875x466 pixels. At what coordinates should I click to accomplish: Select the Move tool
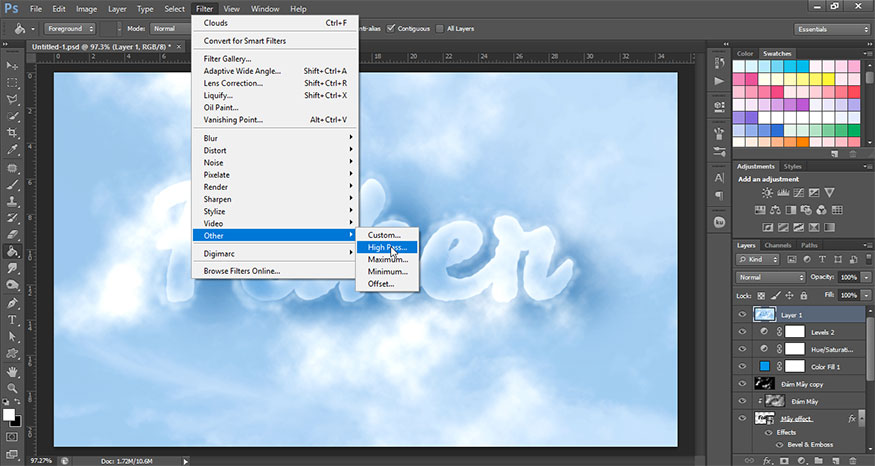[12, 66]
